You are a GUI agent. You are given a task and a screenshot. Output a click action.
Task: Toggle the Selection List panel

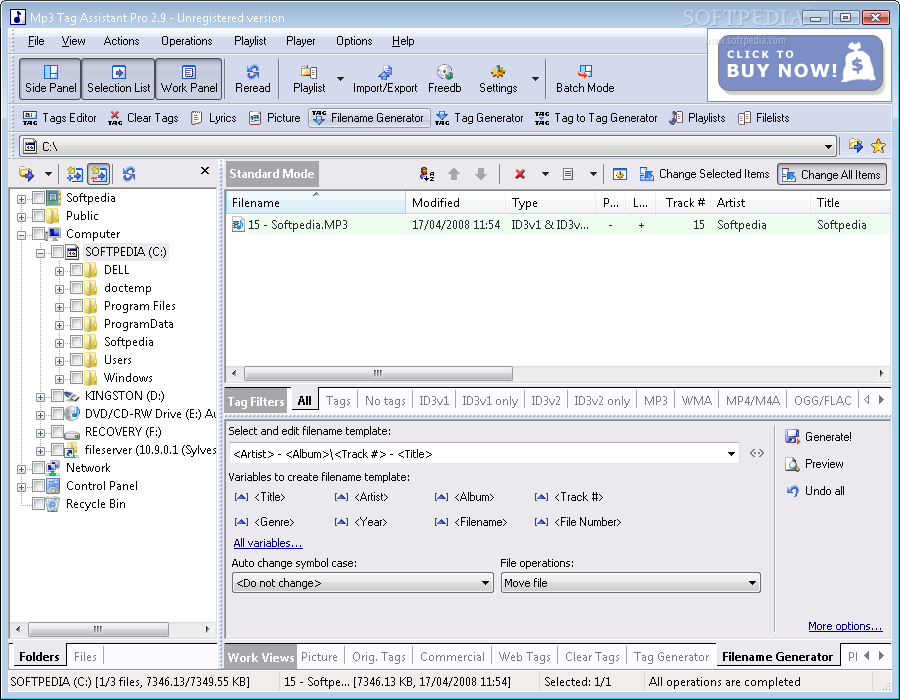pyautogui.click(x=118, y=79)
